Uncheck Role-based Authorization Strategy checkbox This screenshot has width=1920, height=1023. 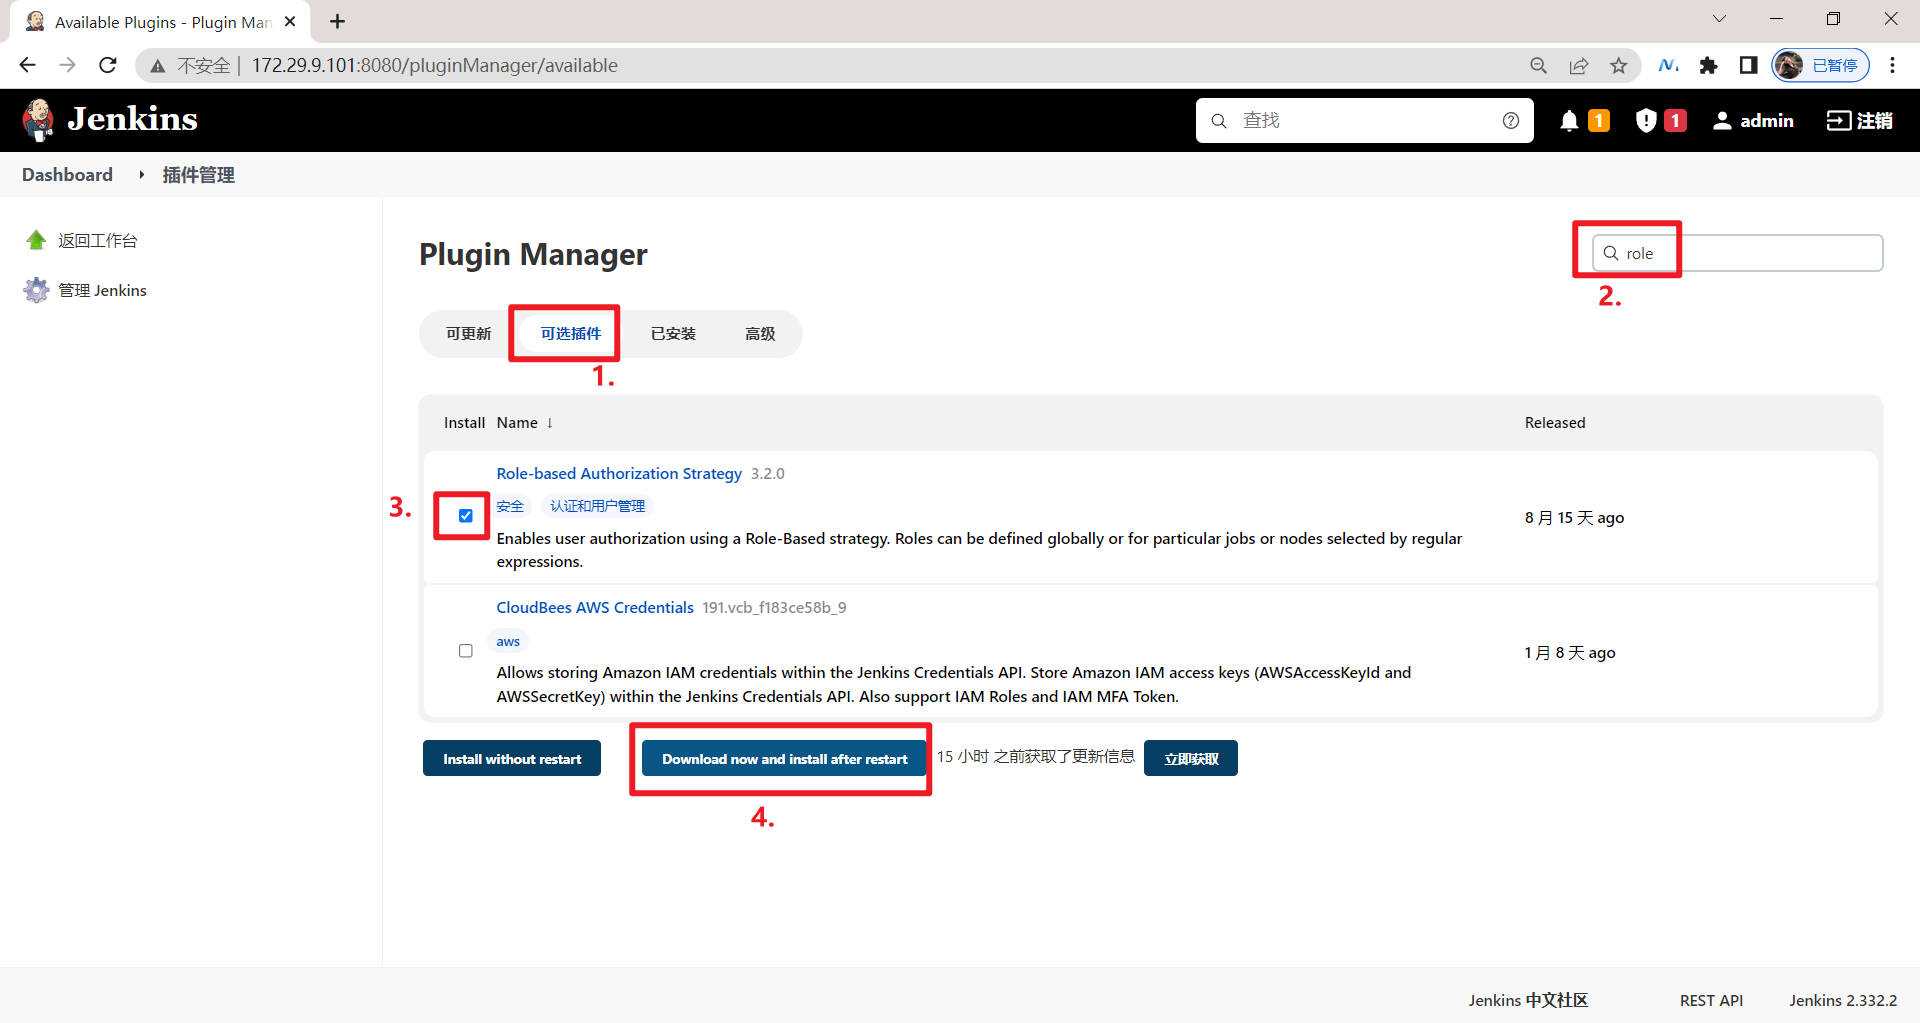[x=466, y=516]
